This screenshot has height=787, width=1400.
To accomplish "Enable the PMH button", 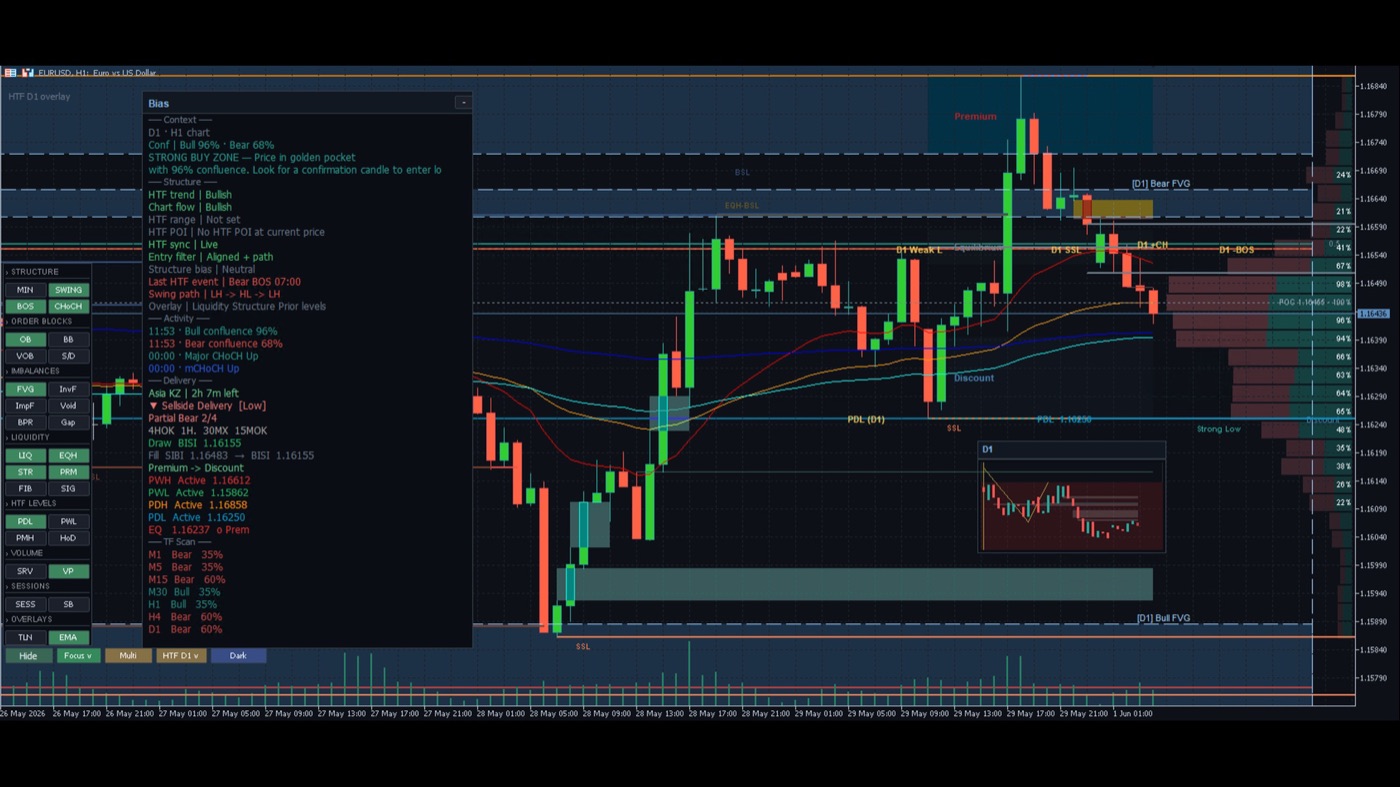I will click(25, 538).
